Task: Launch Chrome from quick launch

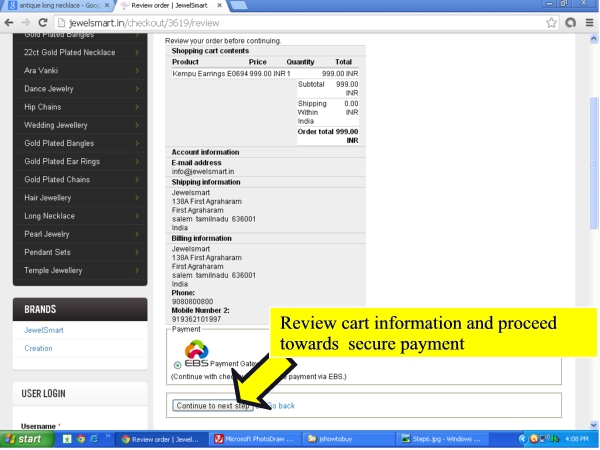Action: tap(80, 439)
